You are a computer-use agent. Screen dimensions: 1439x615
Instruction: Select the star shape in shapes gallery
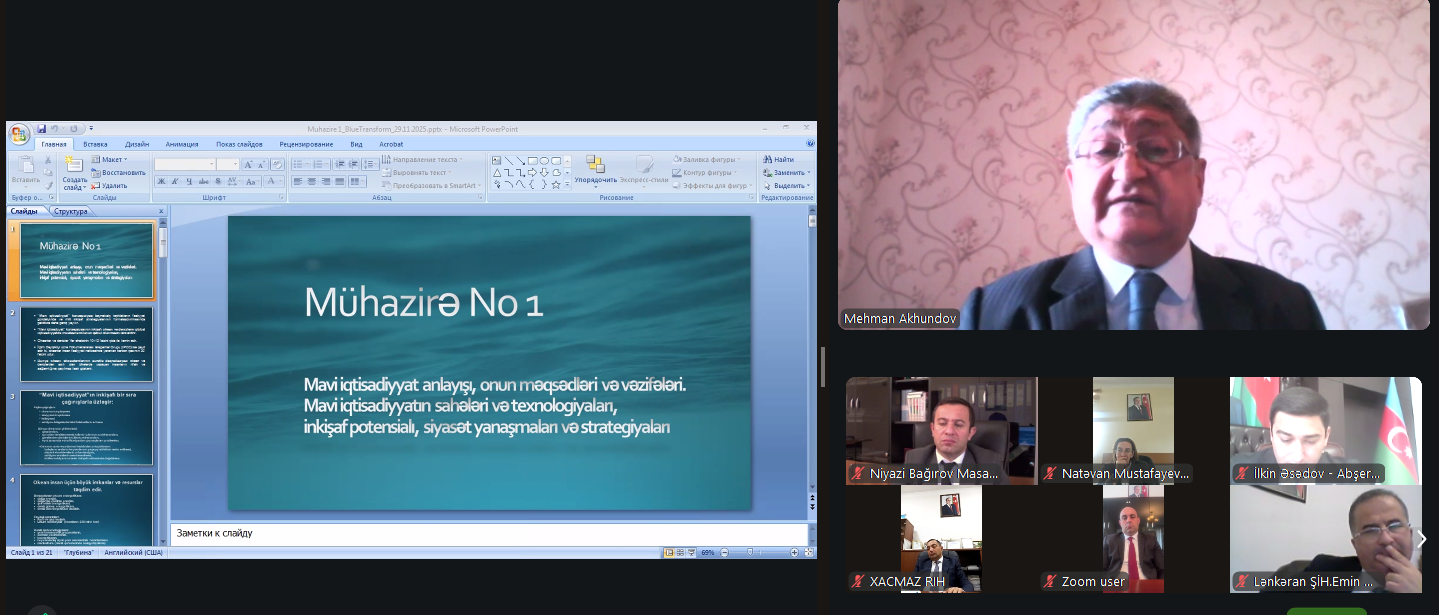click(556, 184)
